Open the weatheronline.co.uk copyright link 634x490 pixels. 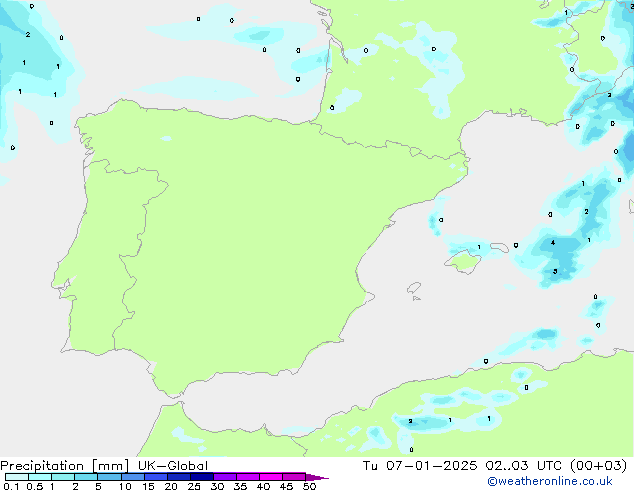[550, 481]
